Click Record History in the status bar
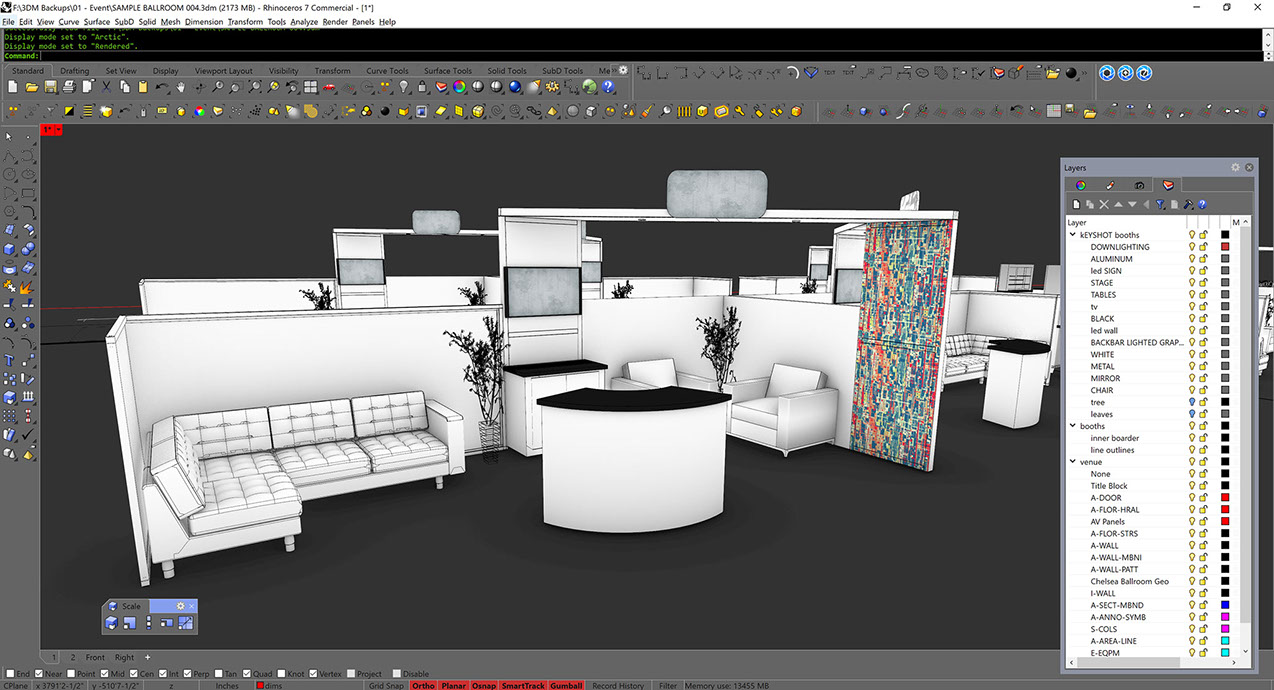The image size is (1274, 690). click(618, 686)
